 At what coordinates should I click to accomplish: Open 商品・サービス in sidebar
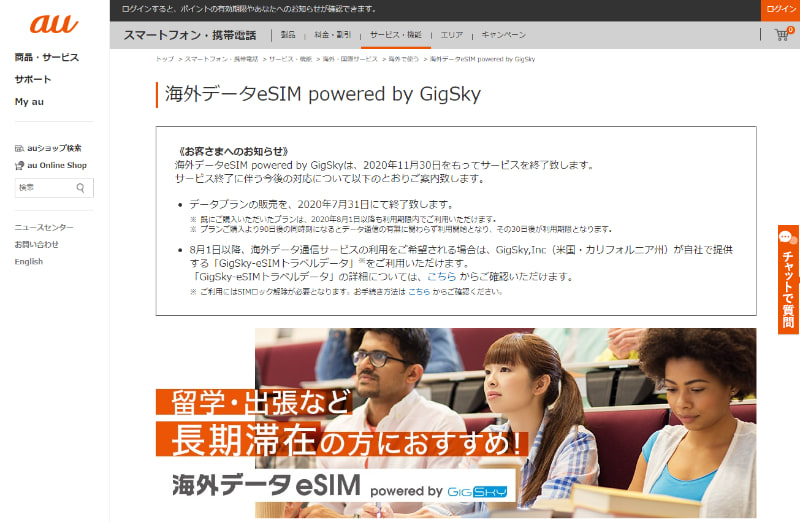click(47, 57)
